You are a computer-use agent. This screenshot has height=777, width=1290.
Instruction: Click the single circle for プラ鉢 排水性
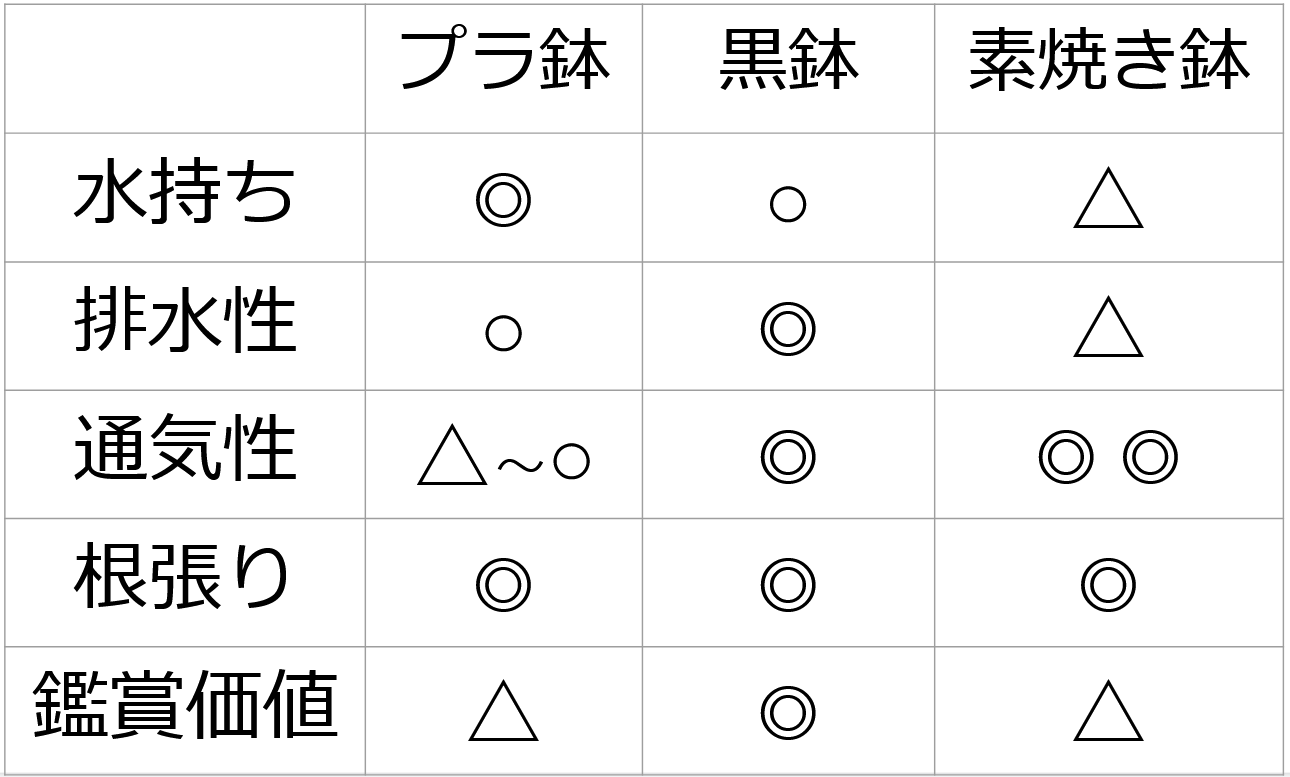tap(503, 332)
